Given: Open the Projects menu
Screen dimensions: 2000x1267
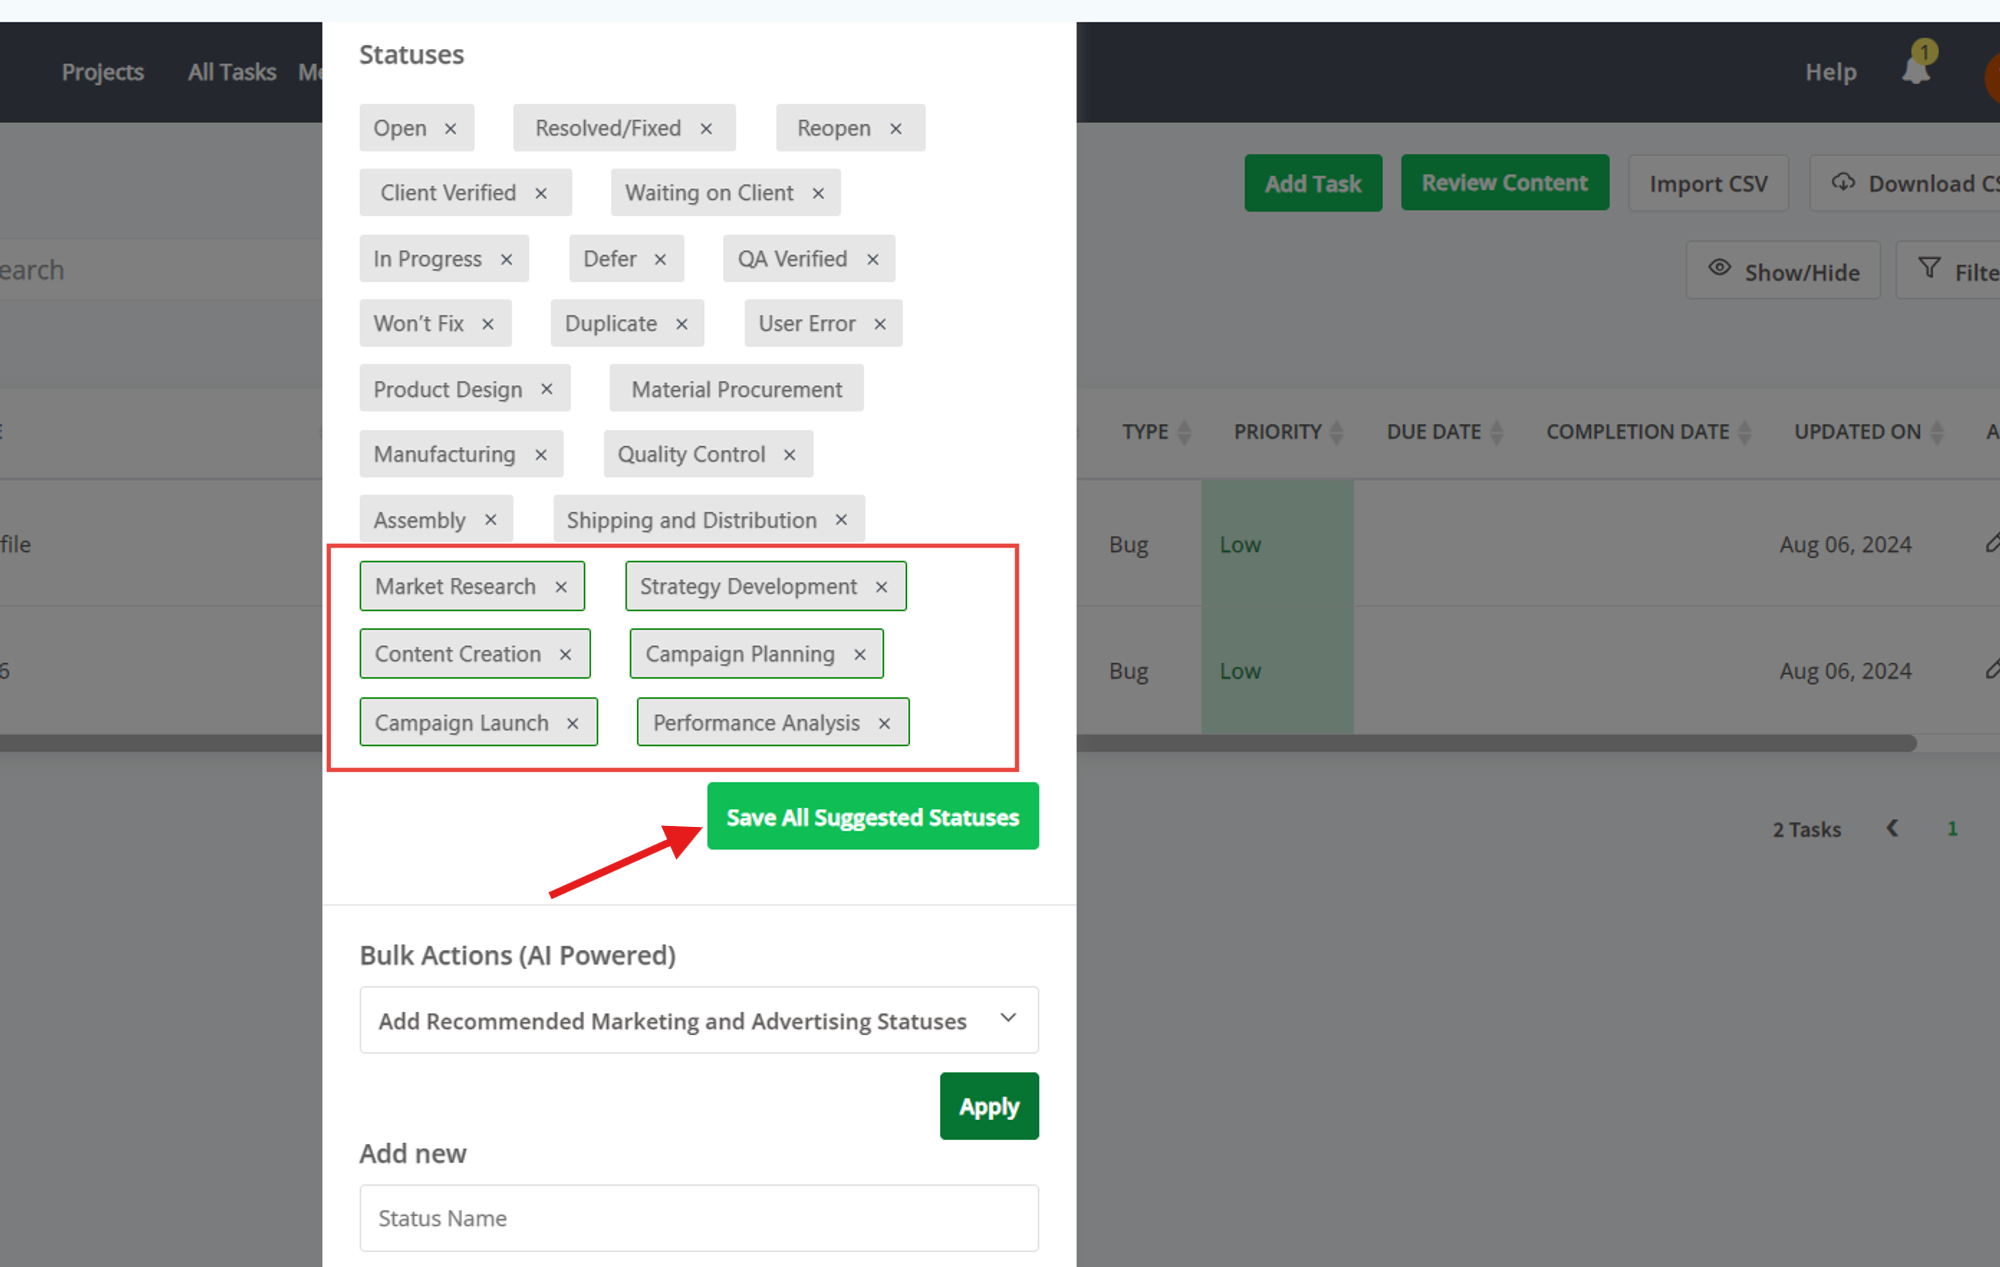Looking at the screenshot, I should [x=102, y=71].
